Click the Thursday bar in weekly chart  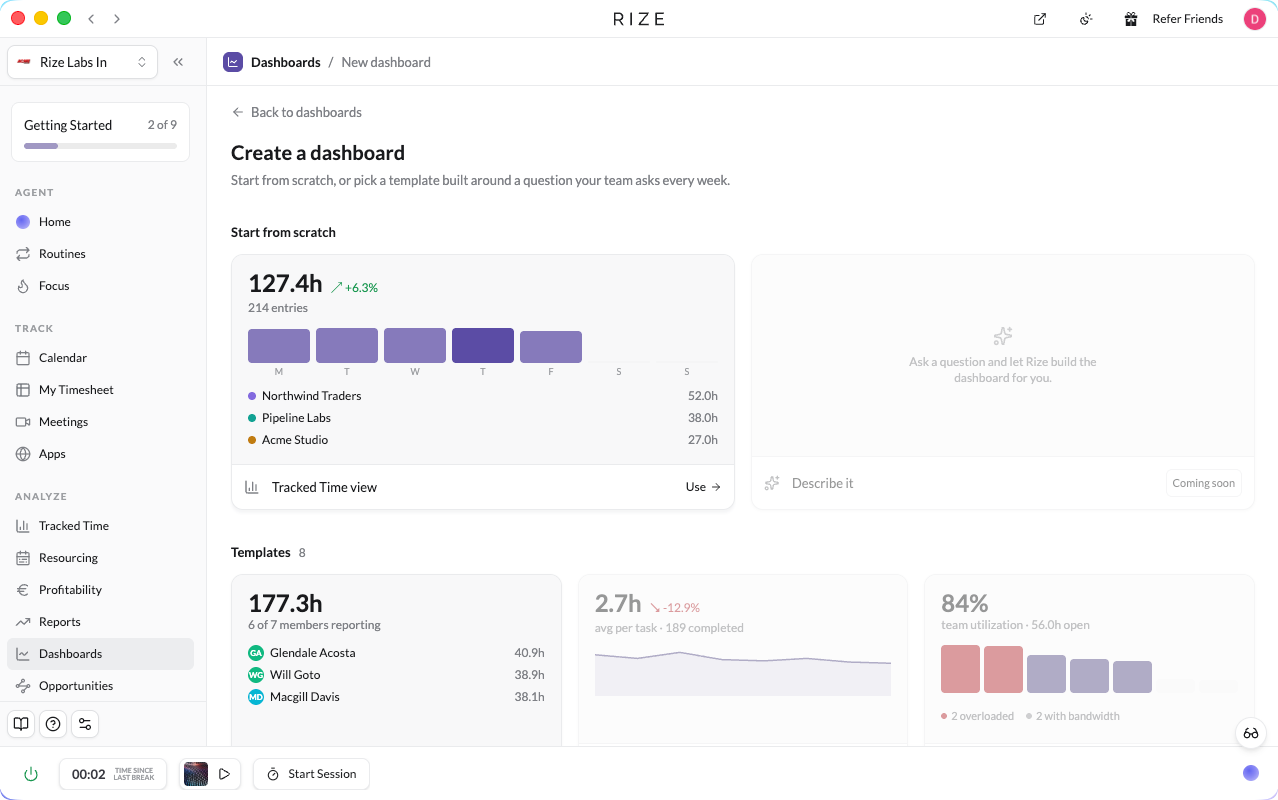(x=483, y=345)
